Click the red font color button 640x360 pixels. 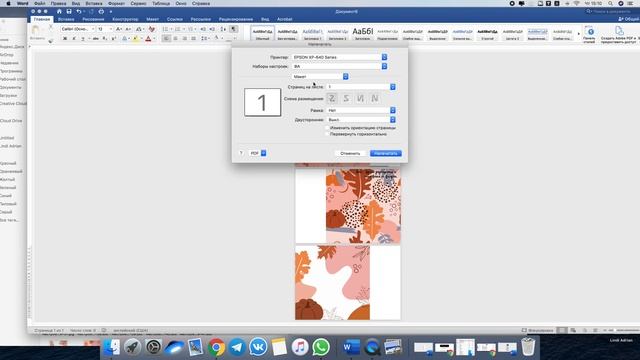tap(148, 38)
